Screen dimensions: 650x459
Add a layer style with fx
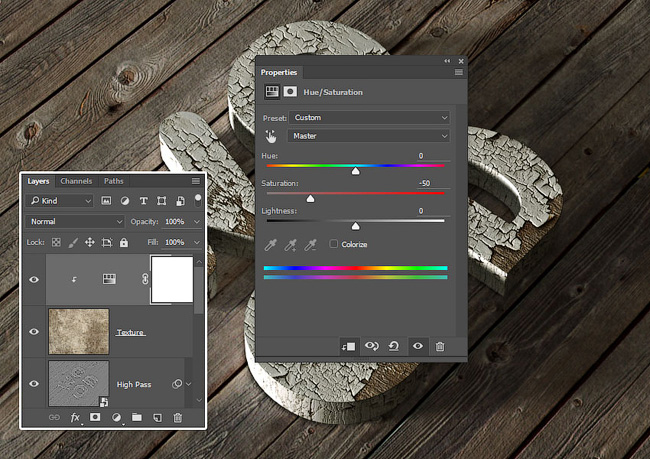click(x=75, y=418)
